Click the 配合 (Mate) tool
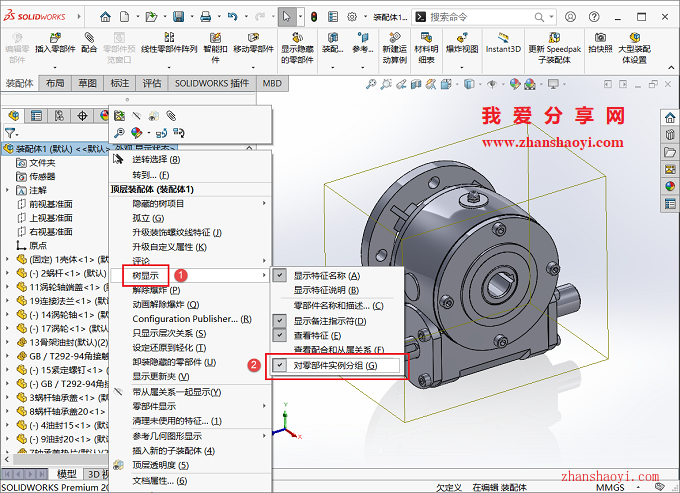 (89, 43)
